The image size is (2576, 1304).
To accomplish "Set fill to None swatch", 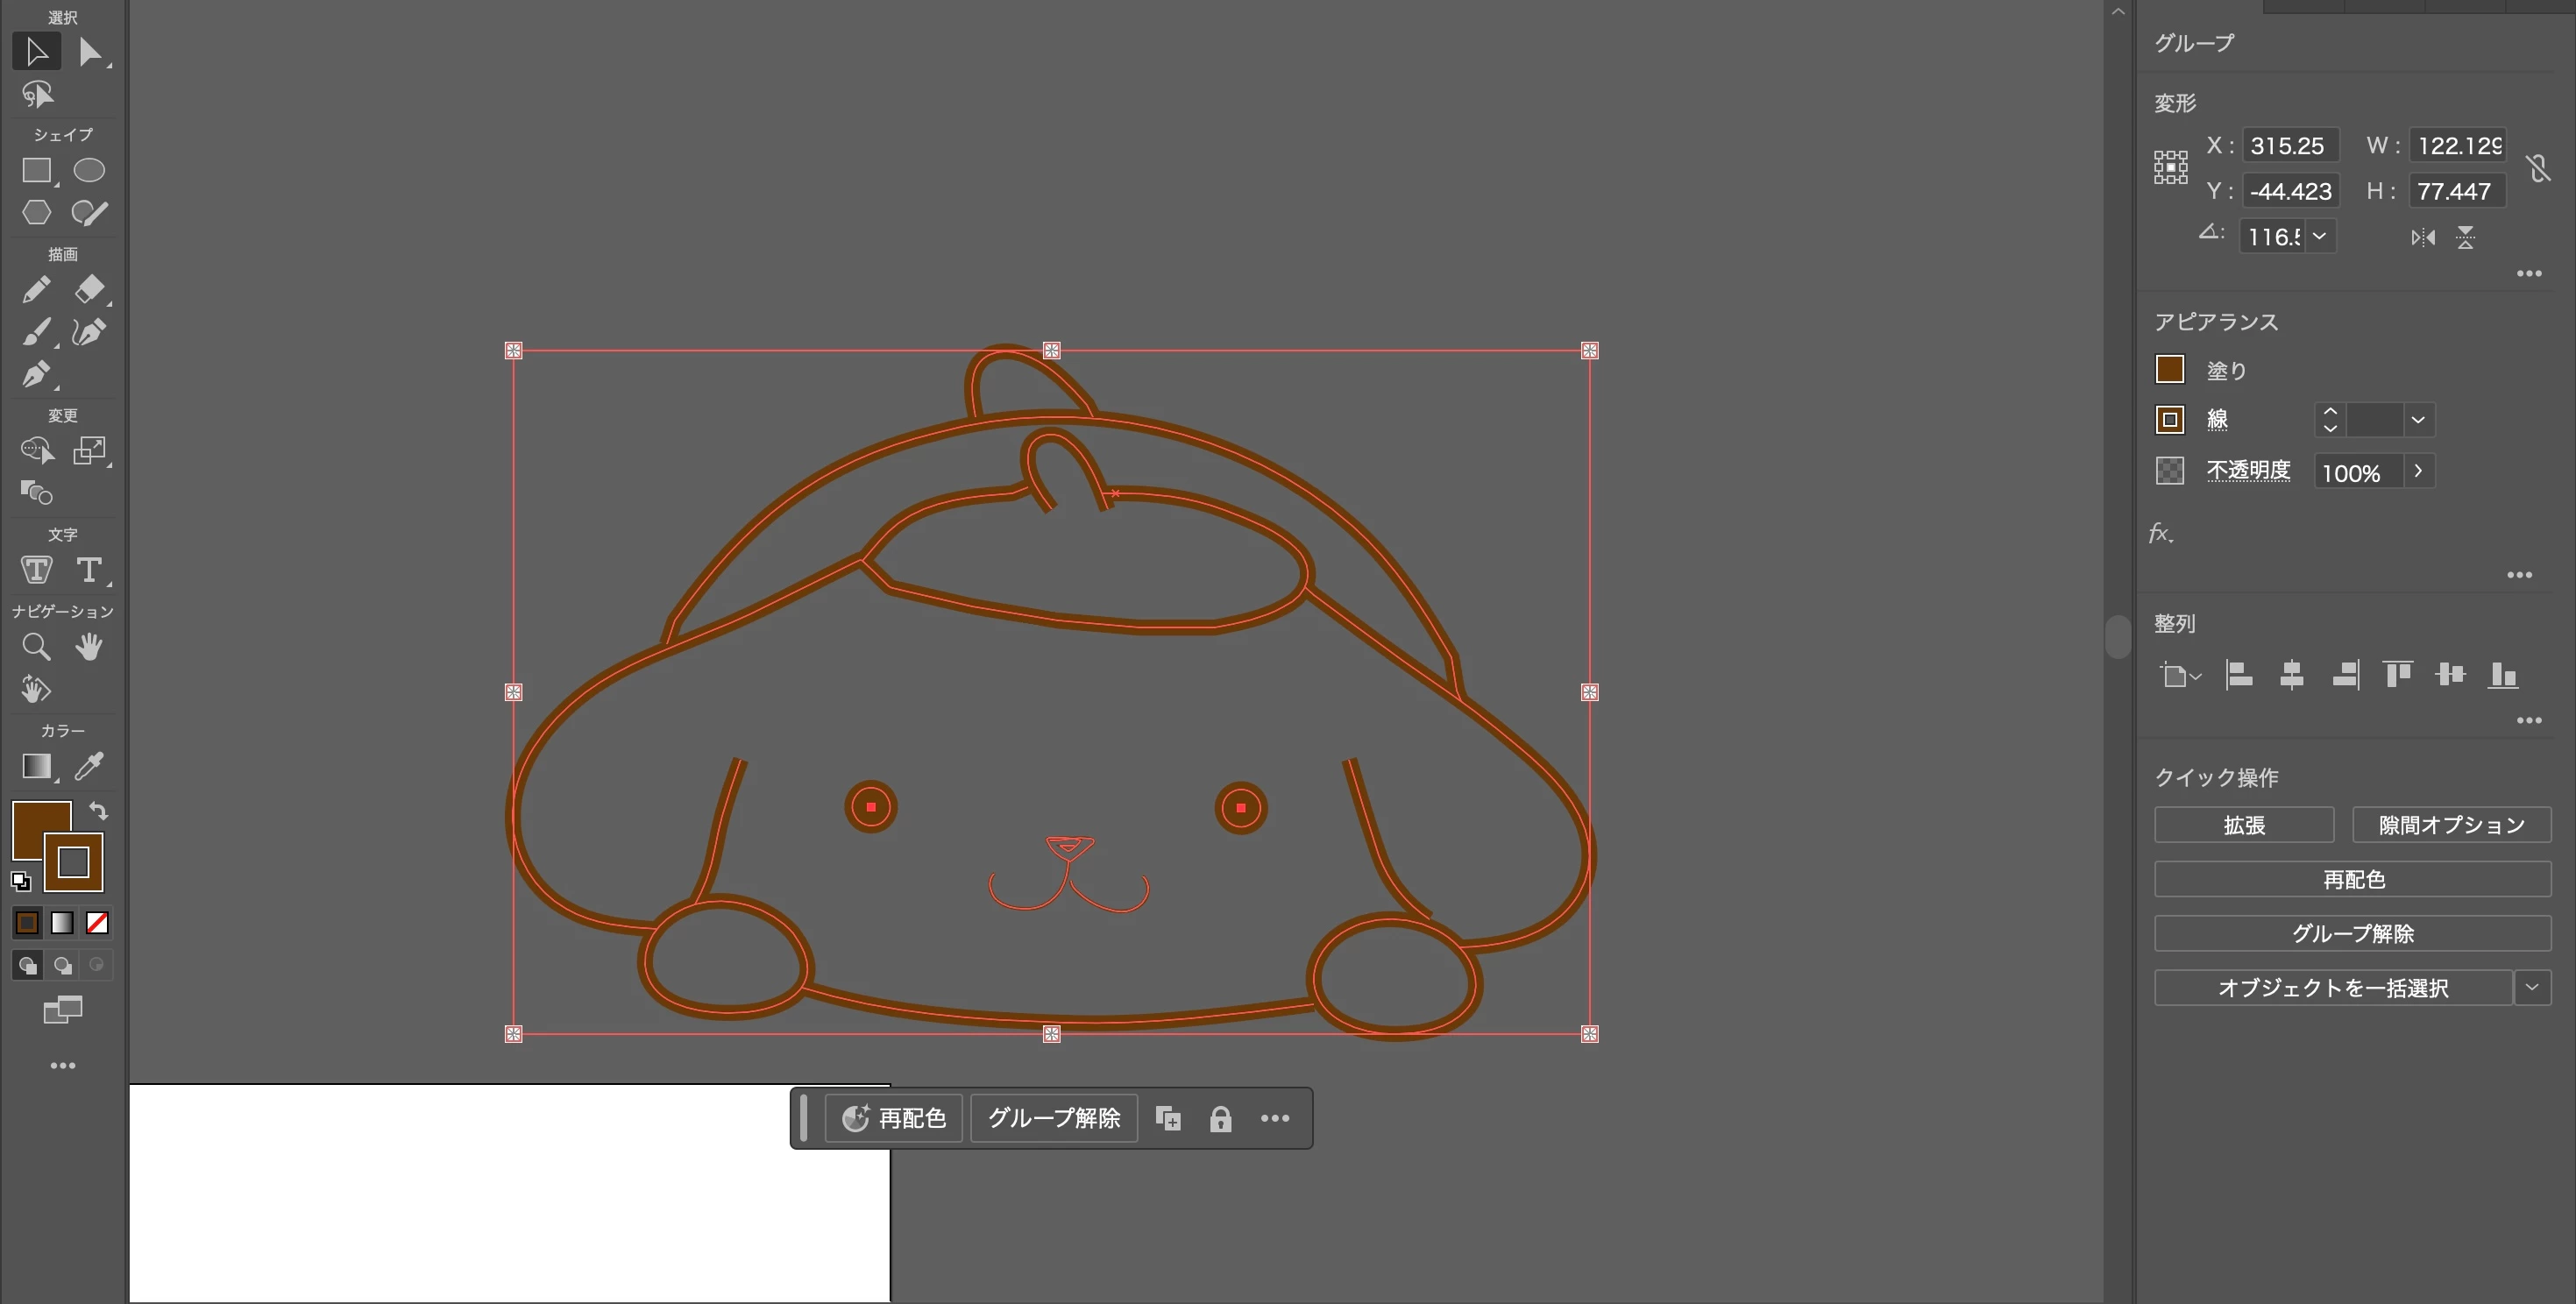I will click(97, 923).
